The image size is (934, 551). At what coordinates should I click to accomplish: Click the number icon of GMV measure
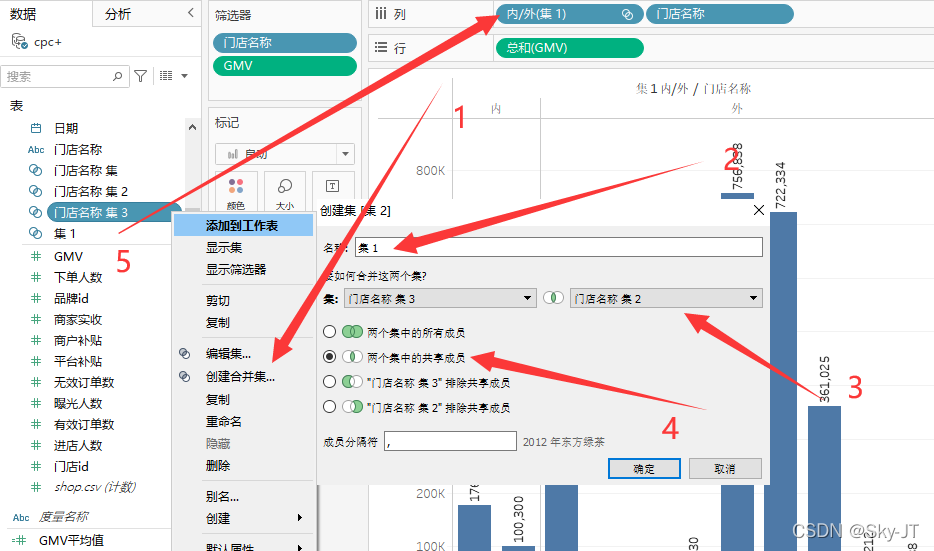pyautogui.click(x=36, y=256)
